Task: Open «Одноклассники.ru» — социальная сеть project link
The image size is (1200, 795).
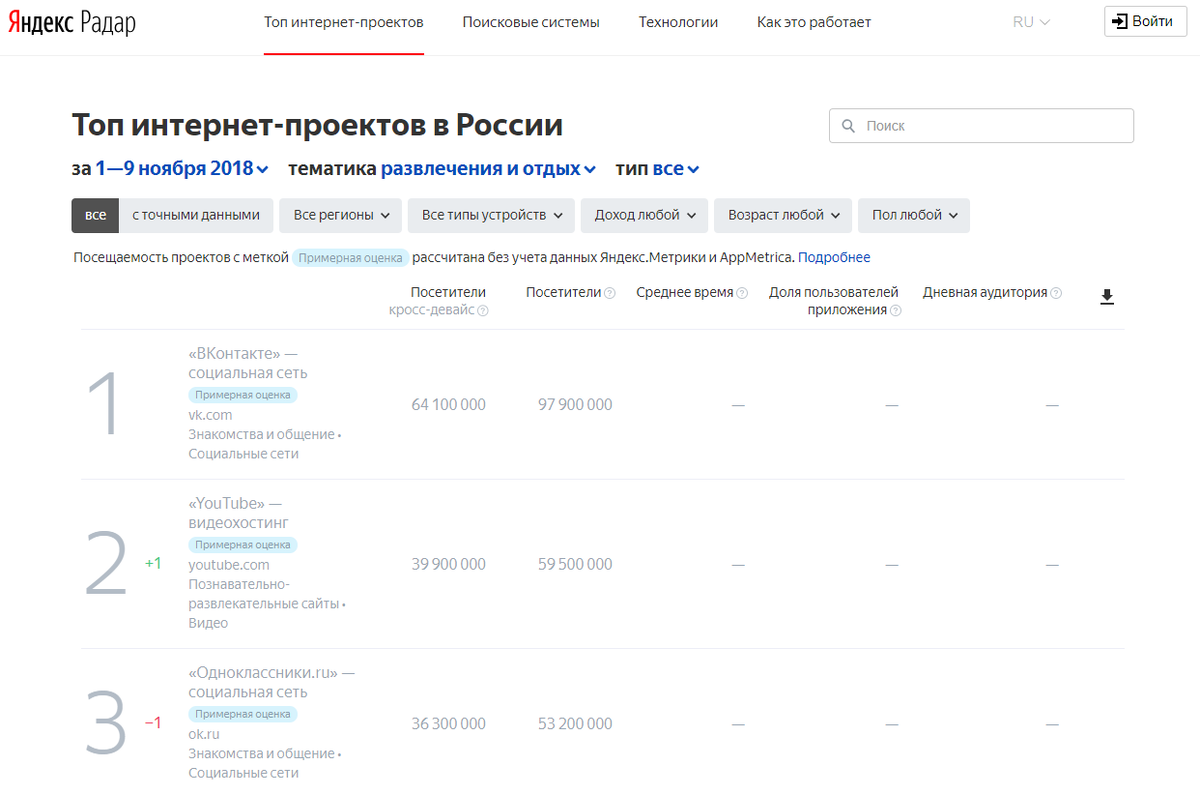Action: point(272,682)
